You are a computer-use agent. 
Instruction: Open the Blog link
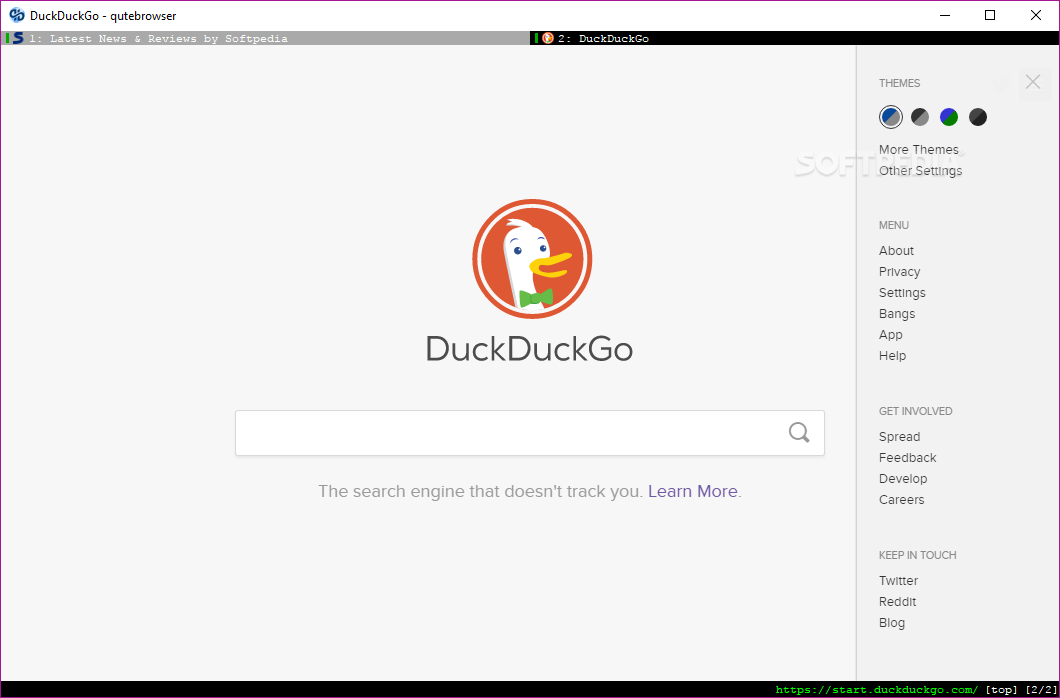point(892,622)
